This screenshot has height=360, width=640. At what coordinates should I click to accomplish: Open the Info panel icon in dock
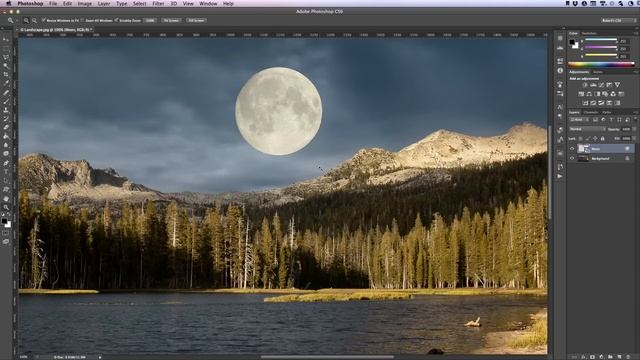click(x=560, y=70)
